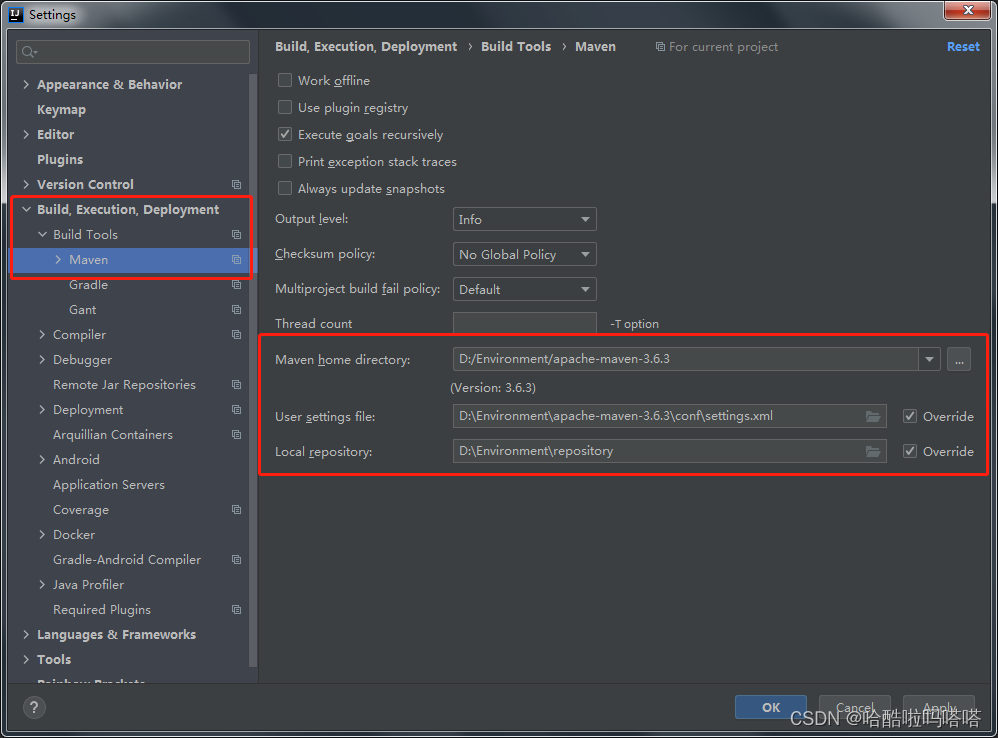The image size is (998, 738).
Task: Click the search magnifier icon in settings
Action: (29, 52)
